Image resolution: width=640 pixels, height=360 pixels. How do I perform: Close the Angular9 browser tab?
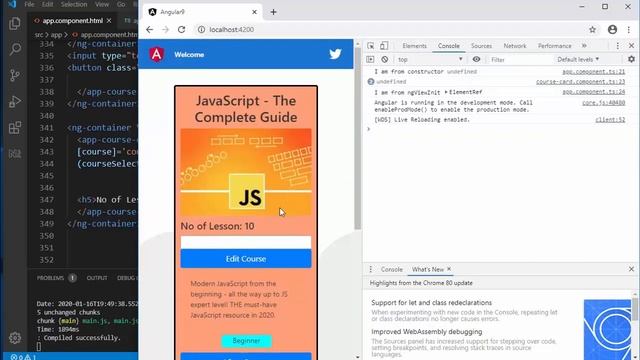pos(254,12)
